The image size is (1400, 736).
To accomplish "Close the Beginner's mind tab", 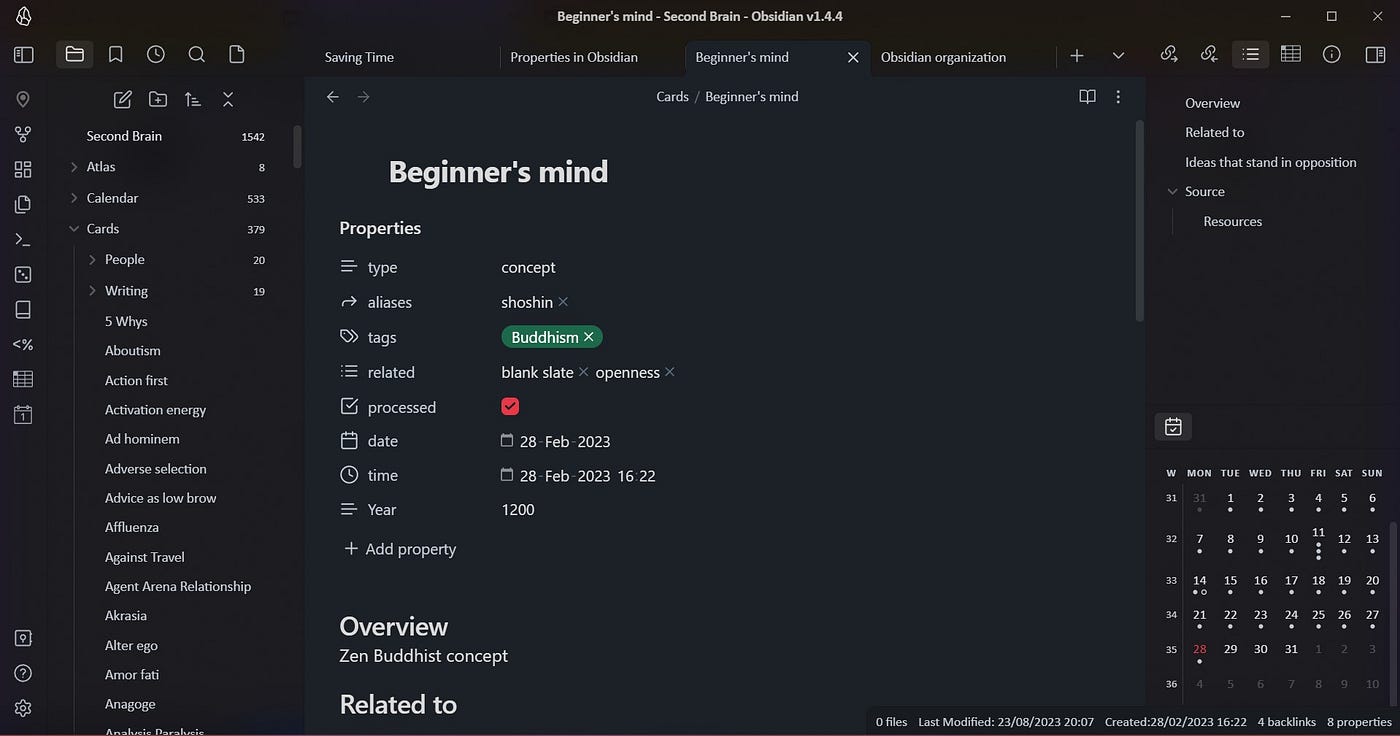I will [853, 57].
